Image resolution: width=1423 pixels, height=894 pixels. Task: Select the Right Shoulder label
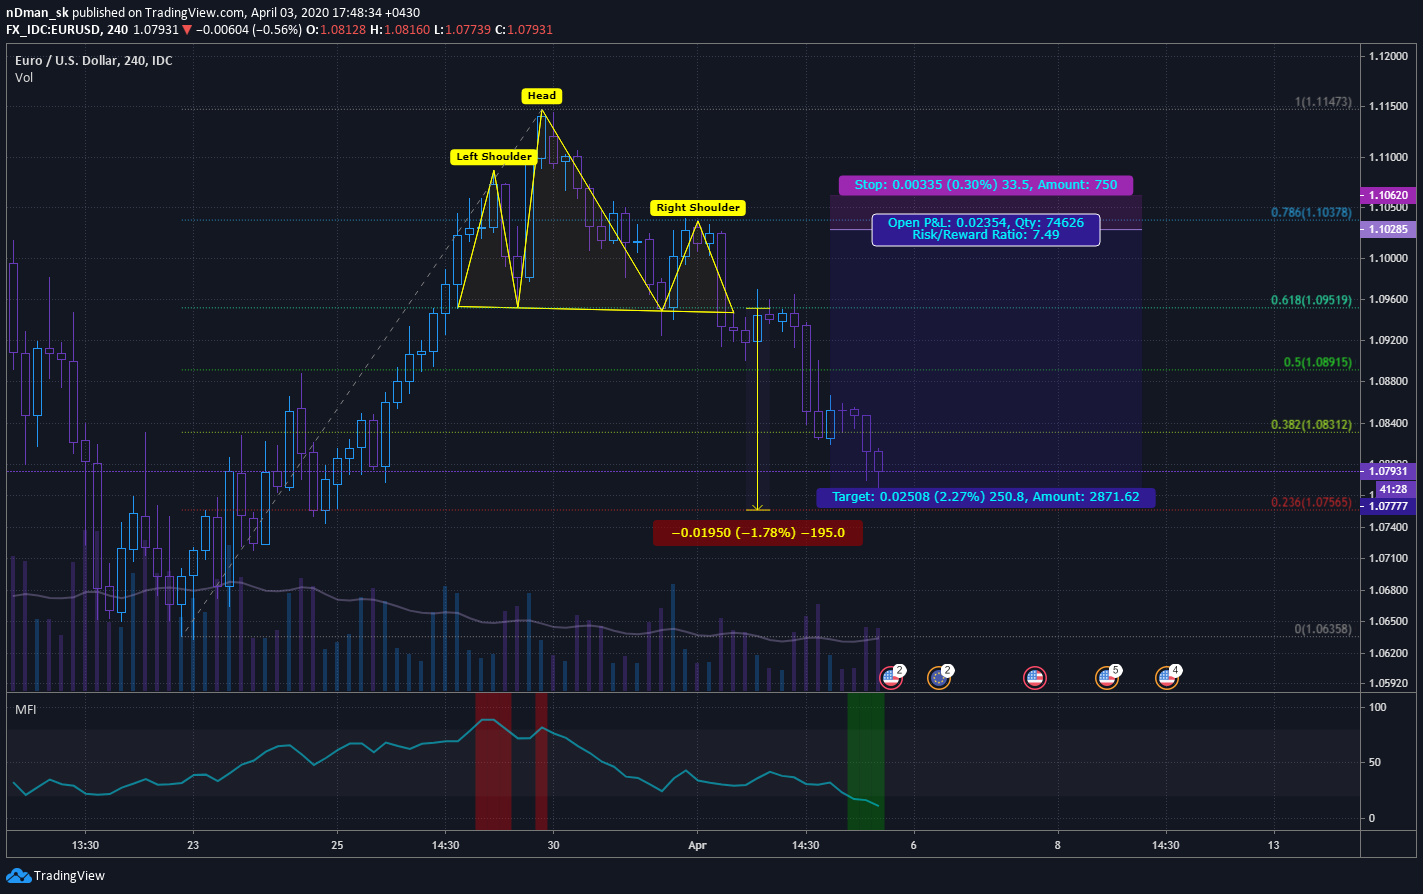698,208
